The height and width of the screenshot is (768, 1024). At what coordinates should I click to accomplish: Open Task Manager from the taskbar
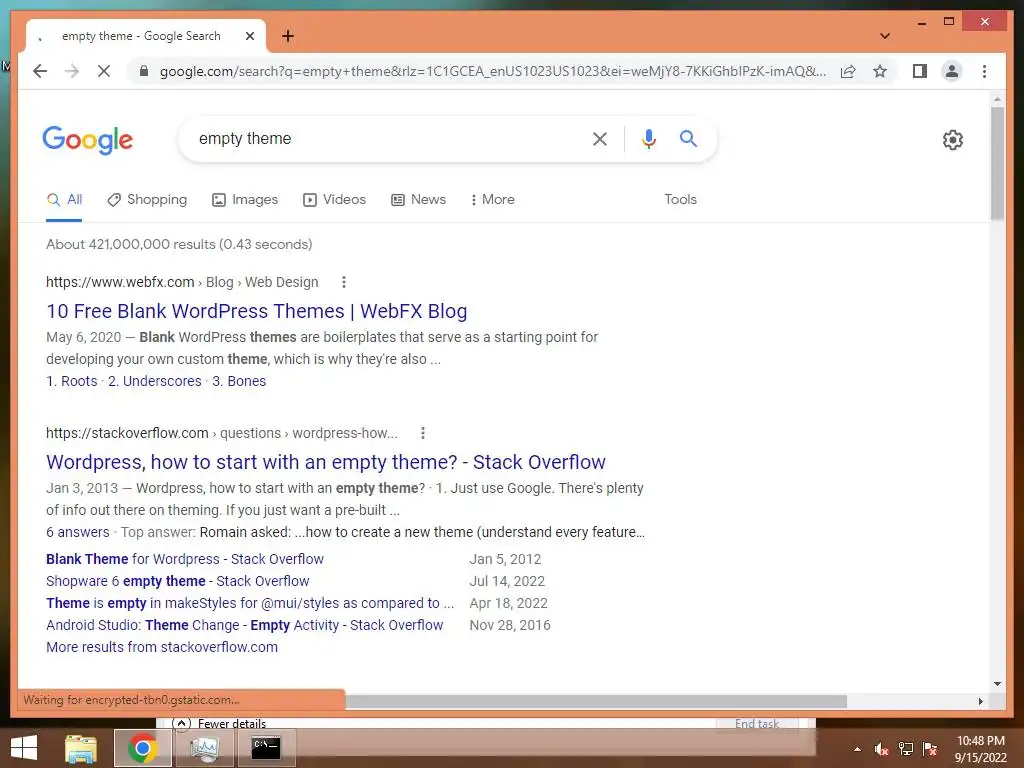coord(204,748)
